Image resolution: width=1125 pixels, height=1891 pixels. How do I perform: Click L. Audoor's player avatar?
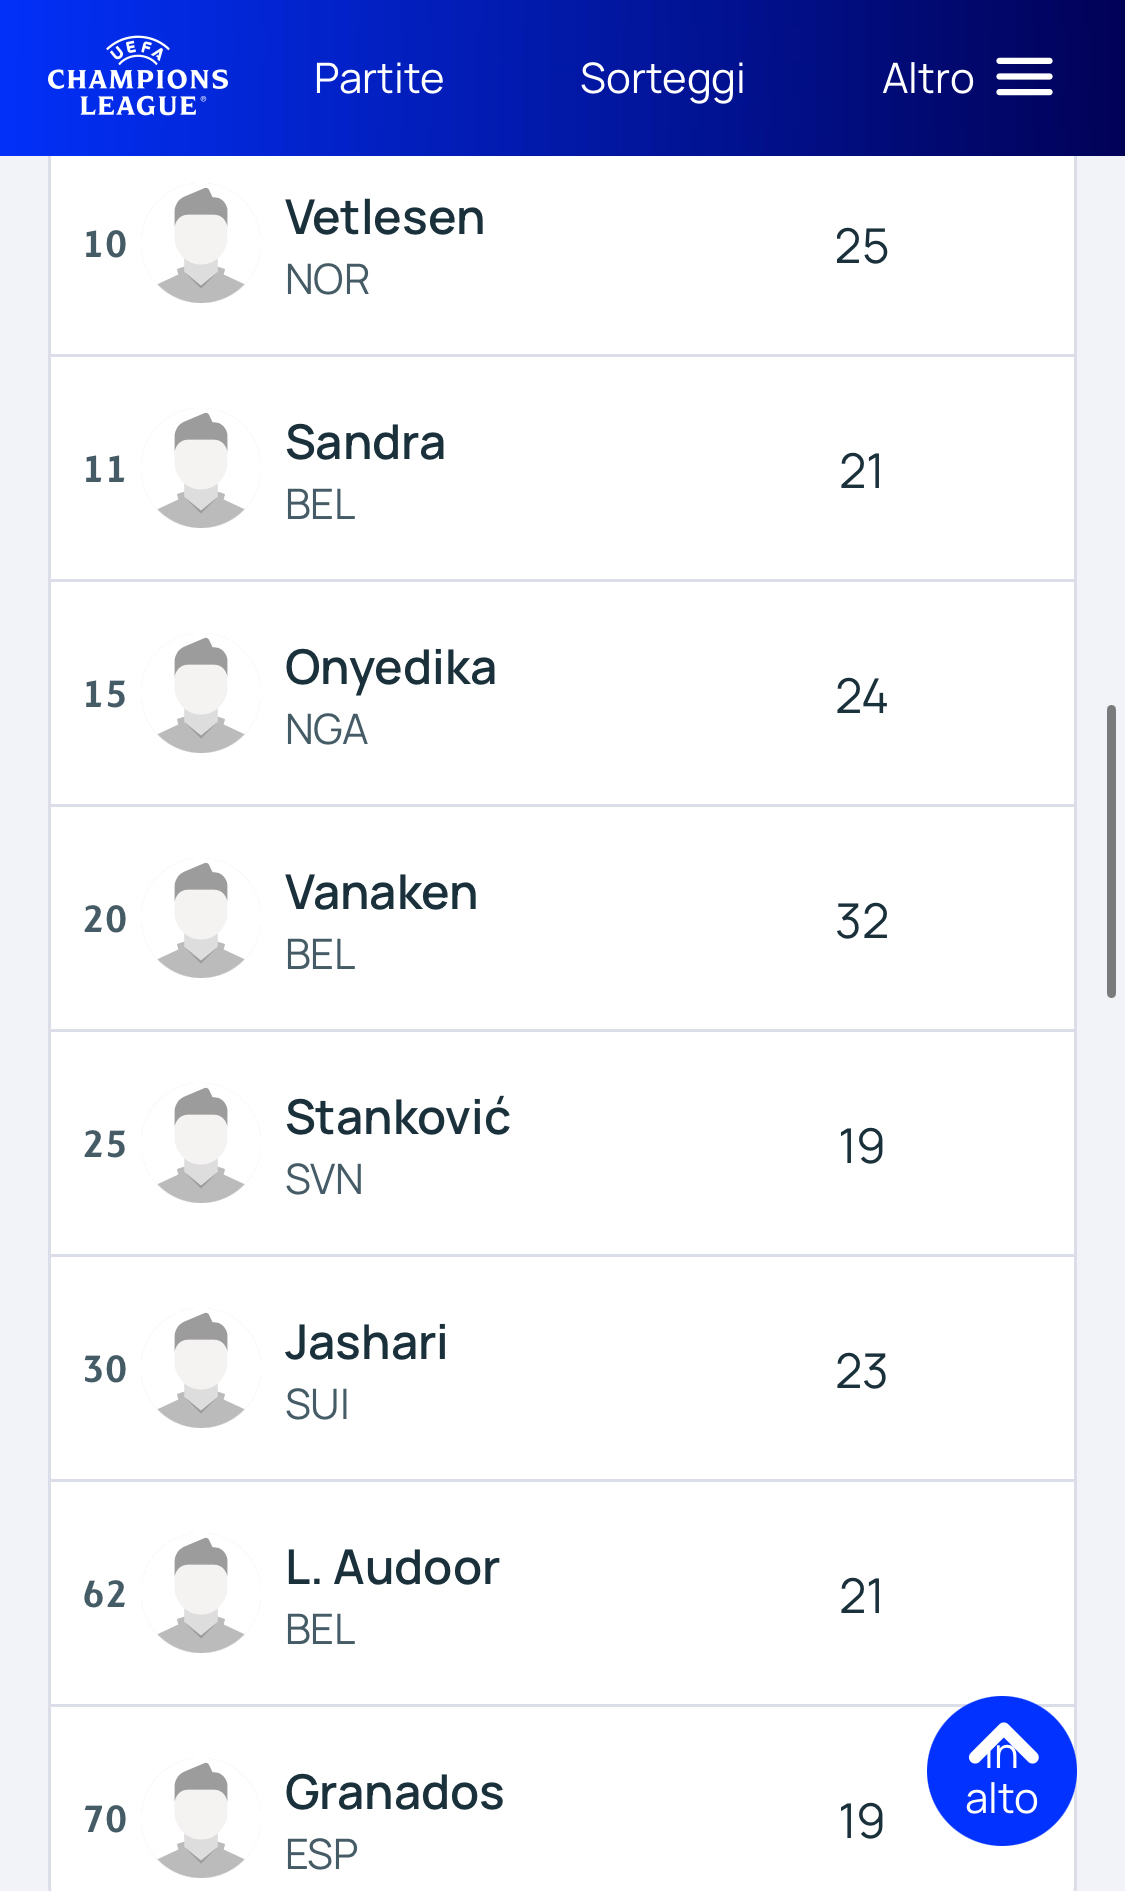pos(201,1594)
